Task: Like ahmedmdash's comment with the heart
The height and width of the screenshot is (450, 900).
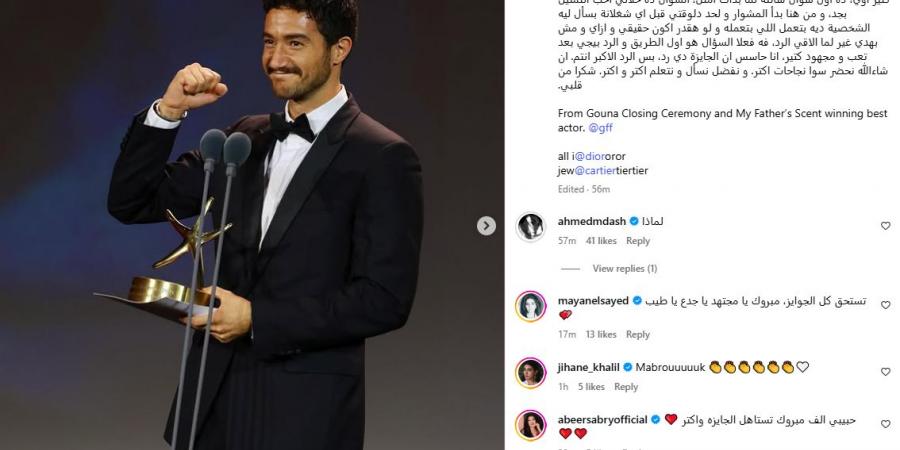Action: coord(885,226)
